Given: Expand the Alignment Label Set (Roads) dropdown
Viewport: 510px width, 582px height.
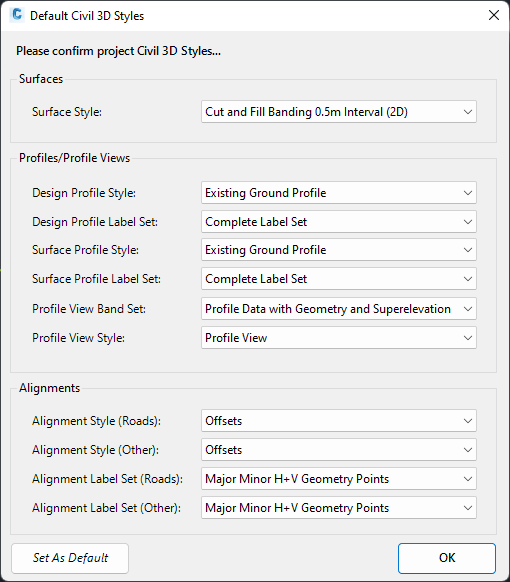Looking at the screenshot, I should point(339,478).
